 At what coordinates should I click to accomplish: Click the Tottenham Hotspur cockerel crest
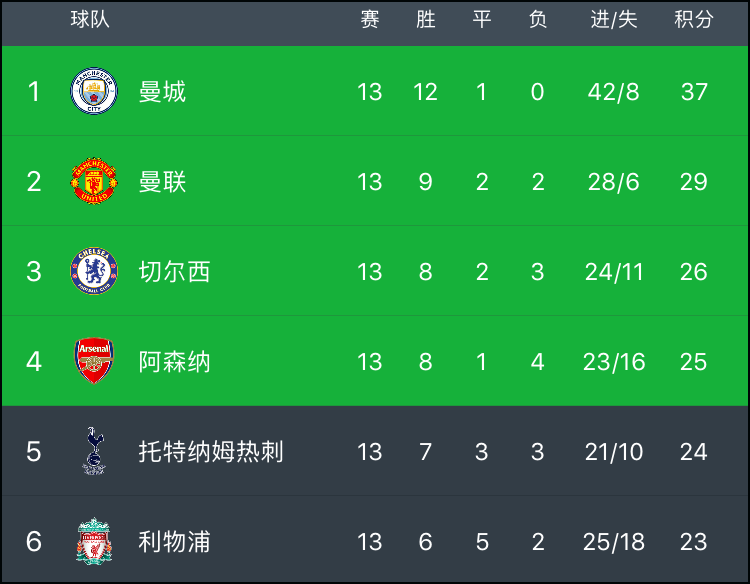pyautogui.click(x=94, y=451)
